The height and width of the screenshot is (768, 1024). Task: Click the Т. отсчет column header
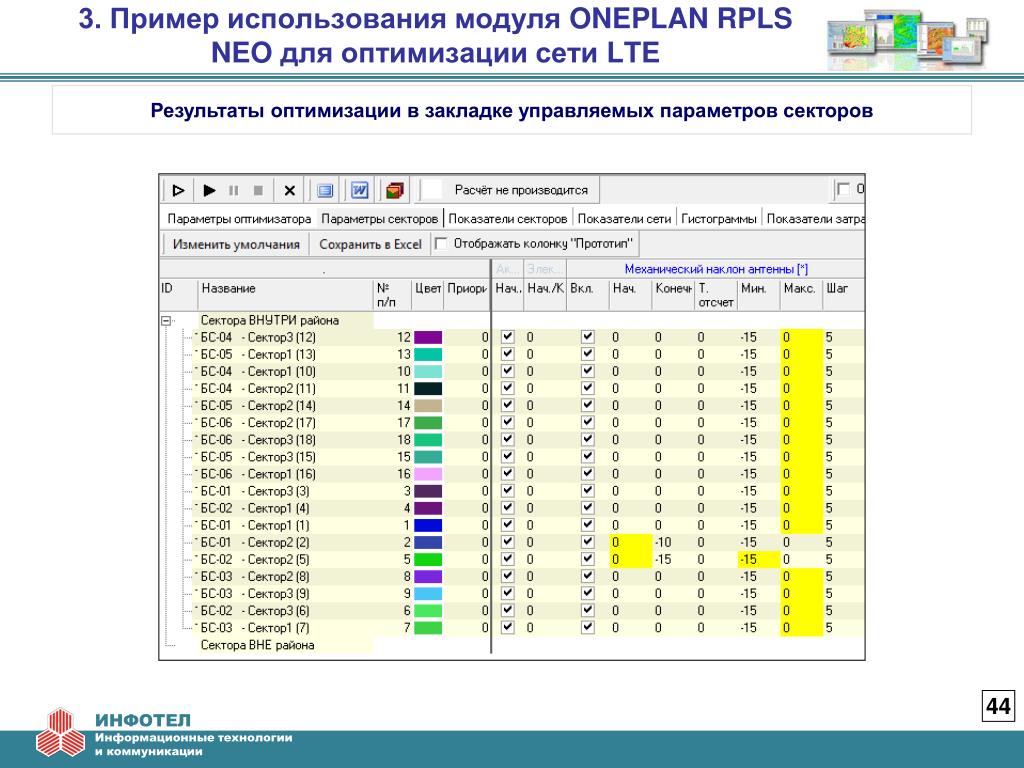click(x=716, y=295)
